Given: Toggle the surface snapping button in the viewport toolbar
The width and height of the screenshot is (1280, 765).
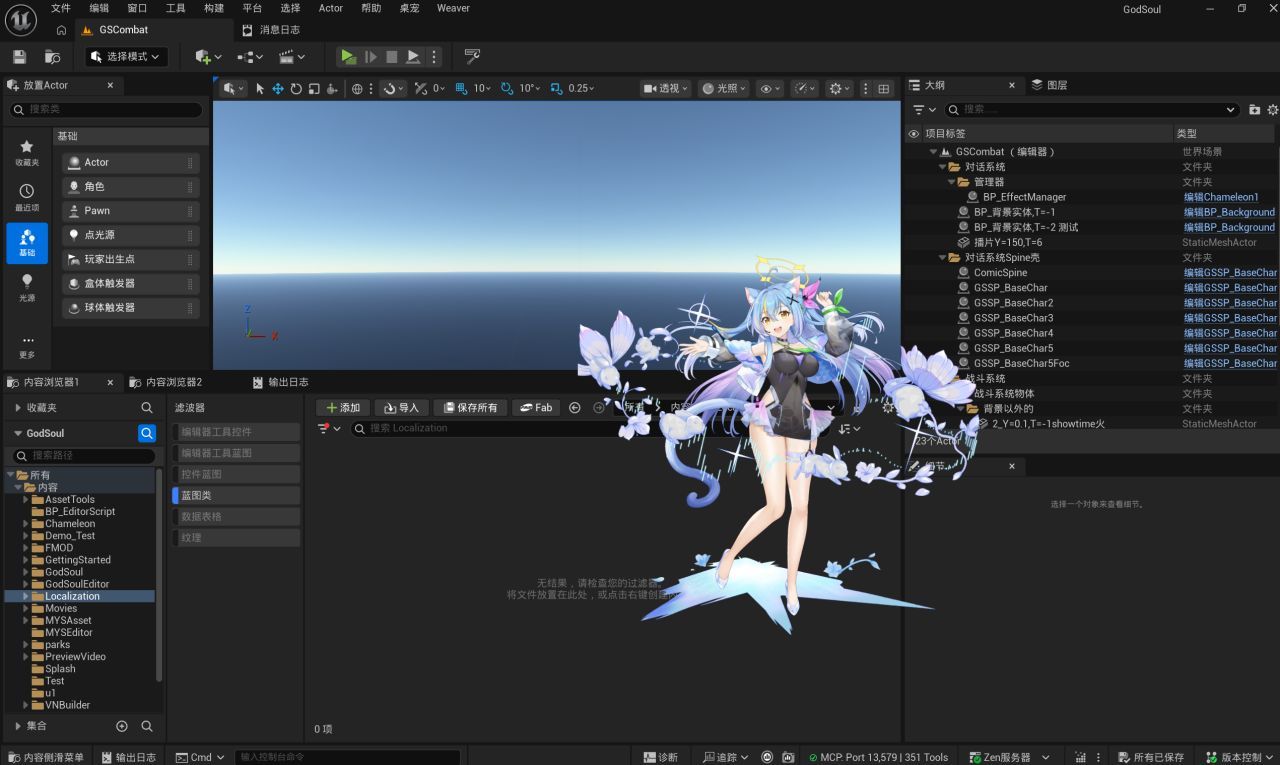Looking at the screenshot, I should click(393, 89).
